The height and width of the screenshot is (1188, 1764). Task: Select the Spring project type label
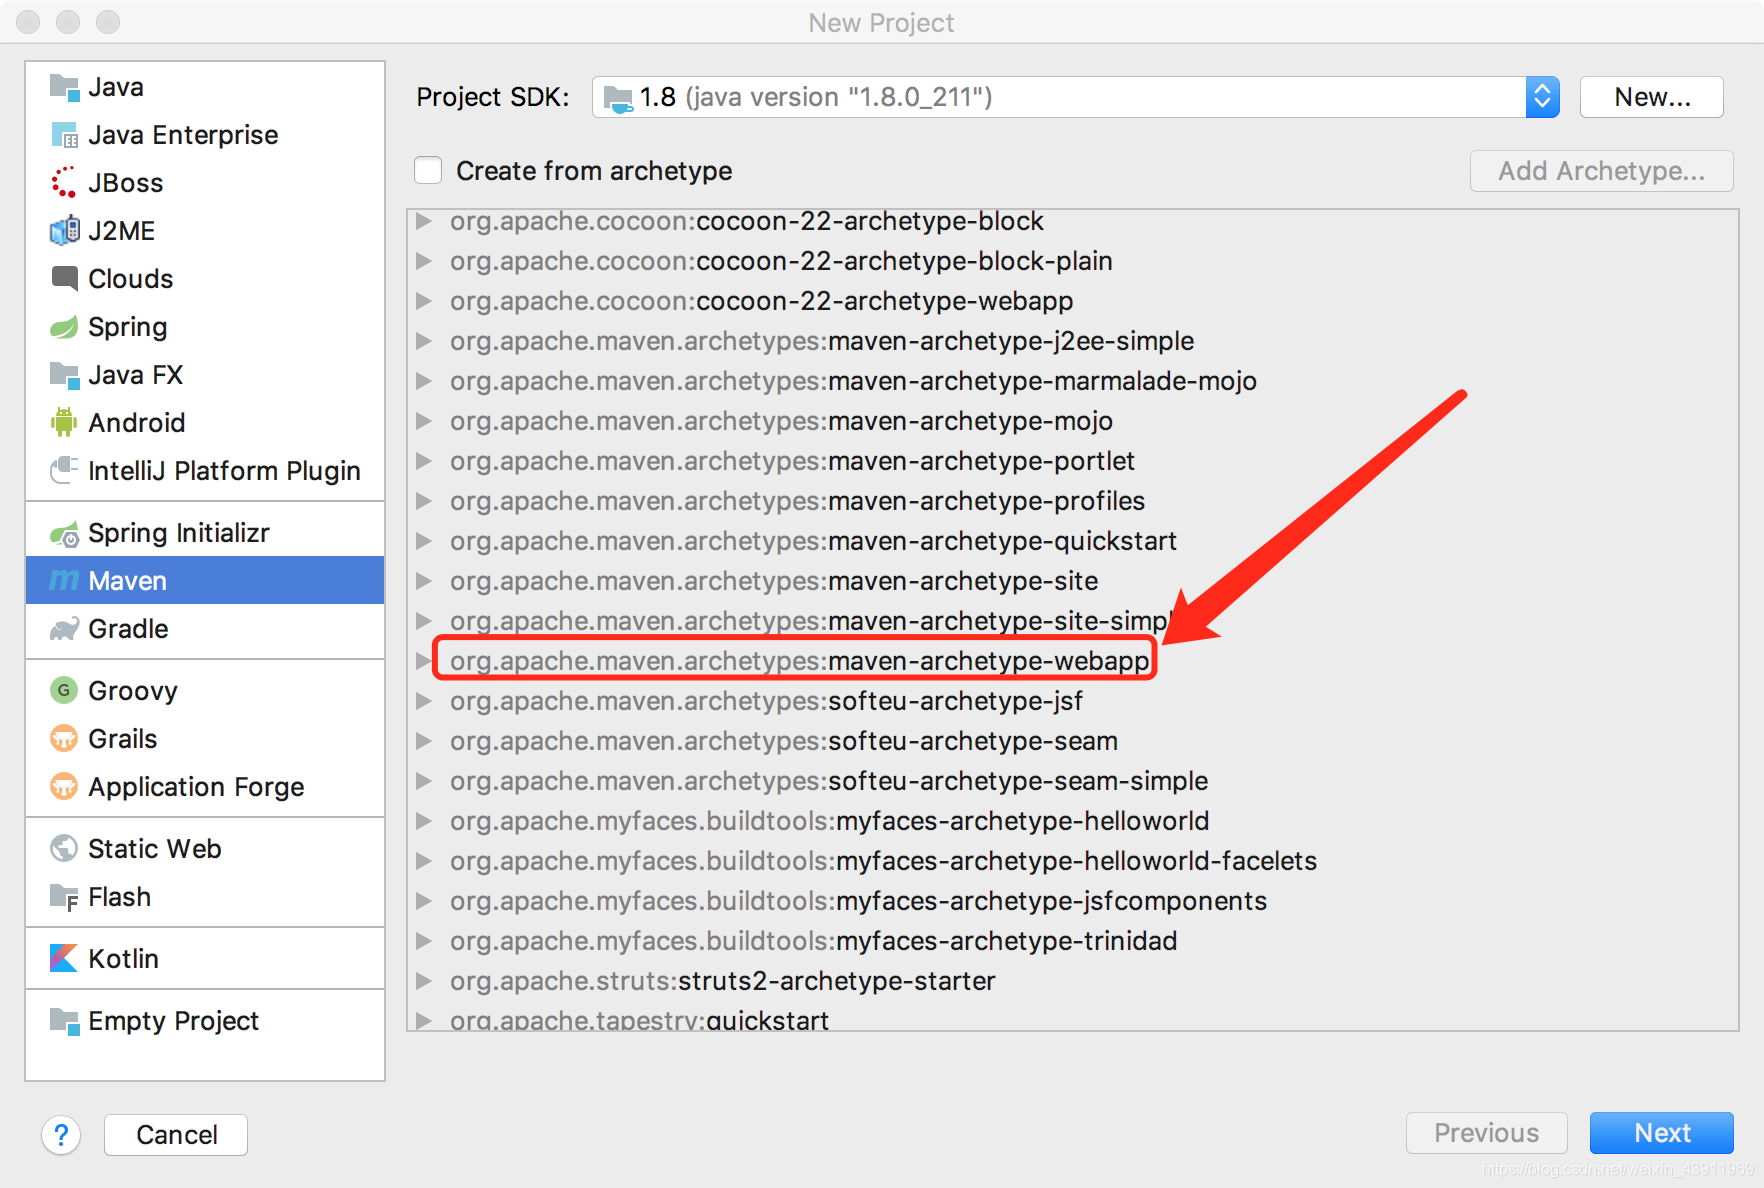click(x=128, y=327)
